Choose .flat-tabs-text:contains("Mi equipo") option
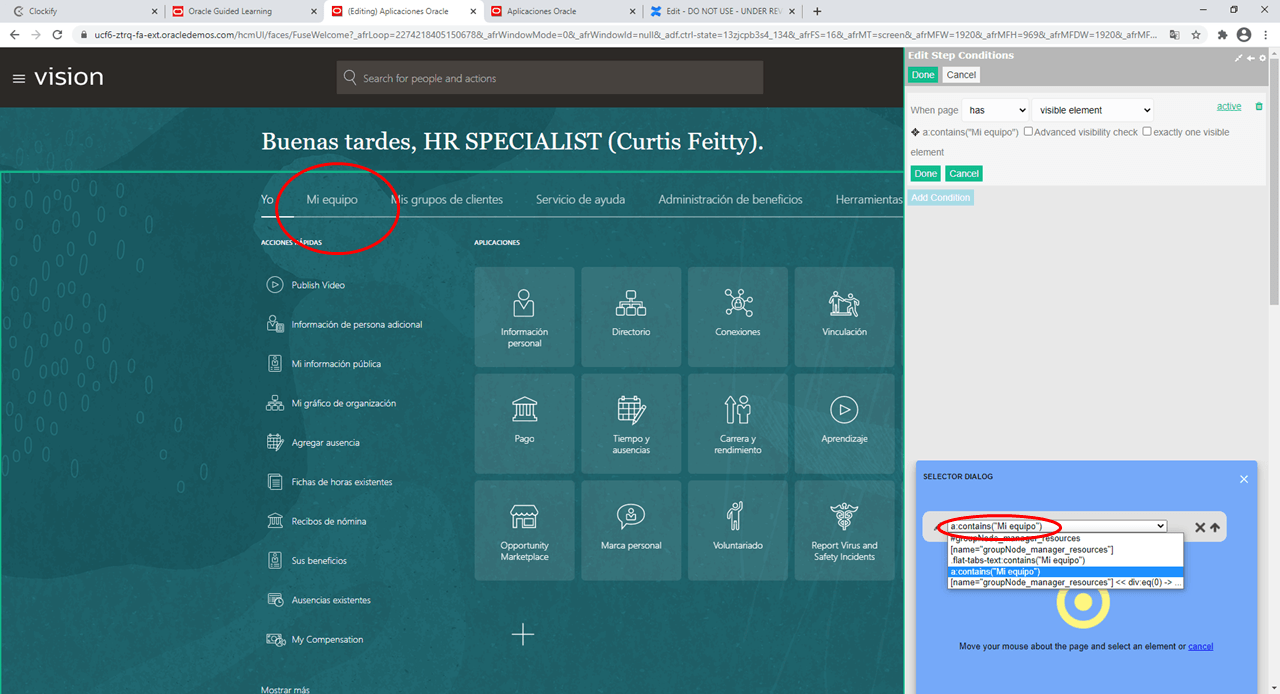The image size is (1280, 694). coord(1065,560)
